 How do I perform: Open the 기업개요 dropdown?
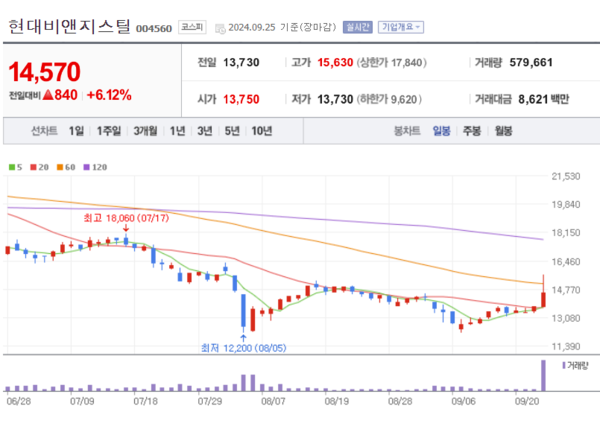point(401,27)
